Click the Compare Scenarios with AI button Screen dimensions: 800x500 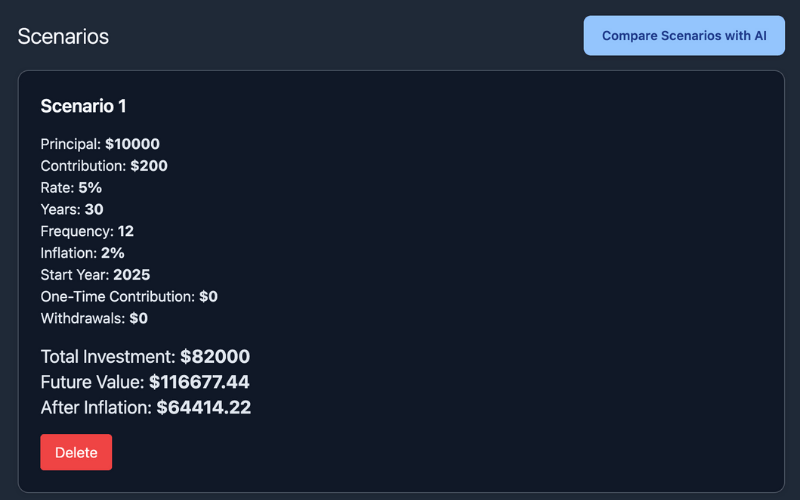pos(684,36)
